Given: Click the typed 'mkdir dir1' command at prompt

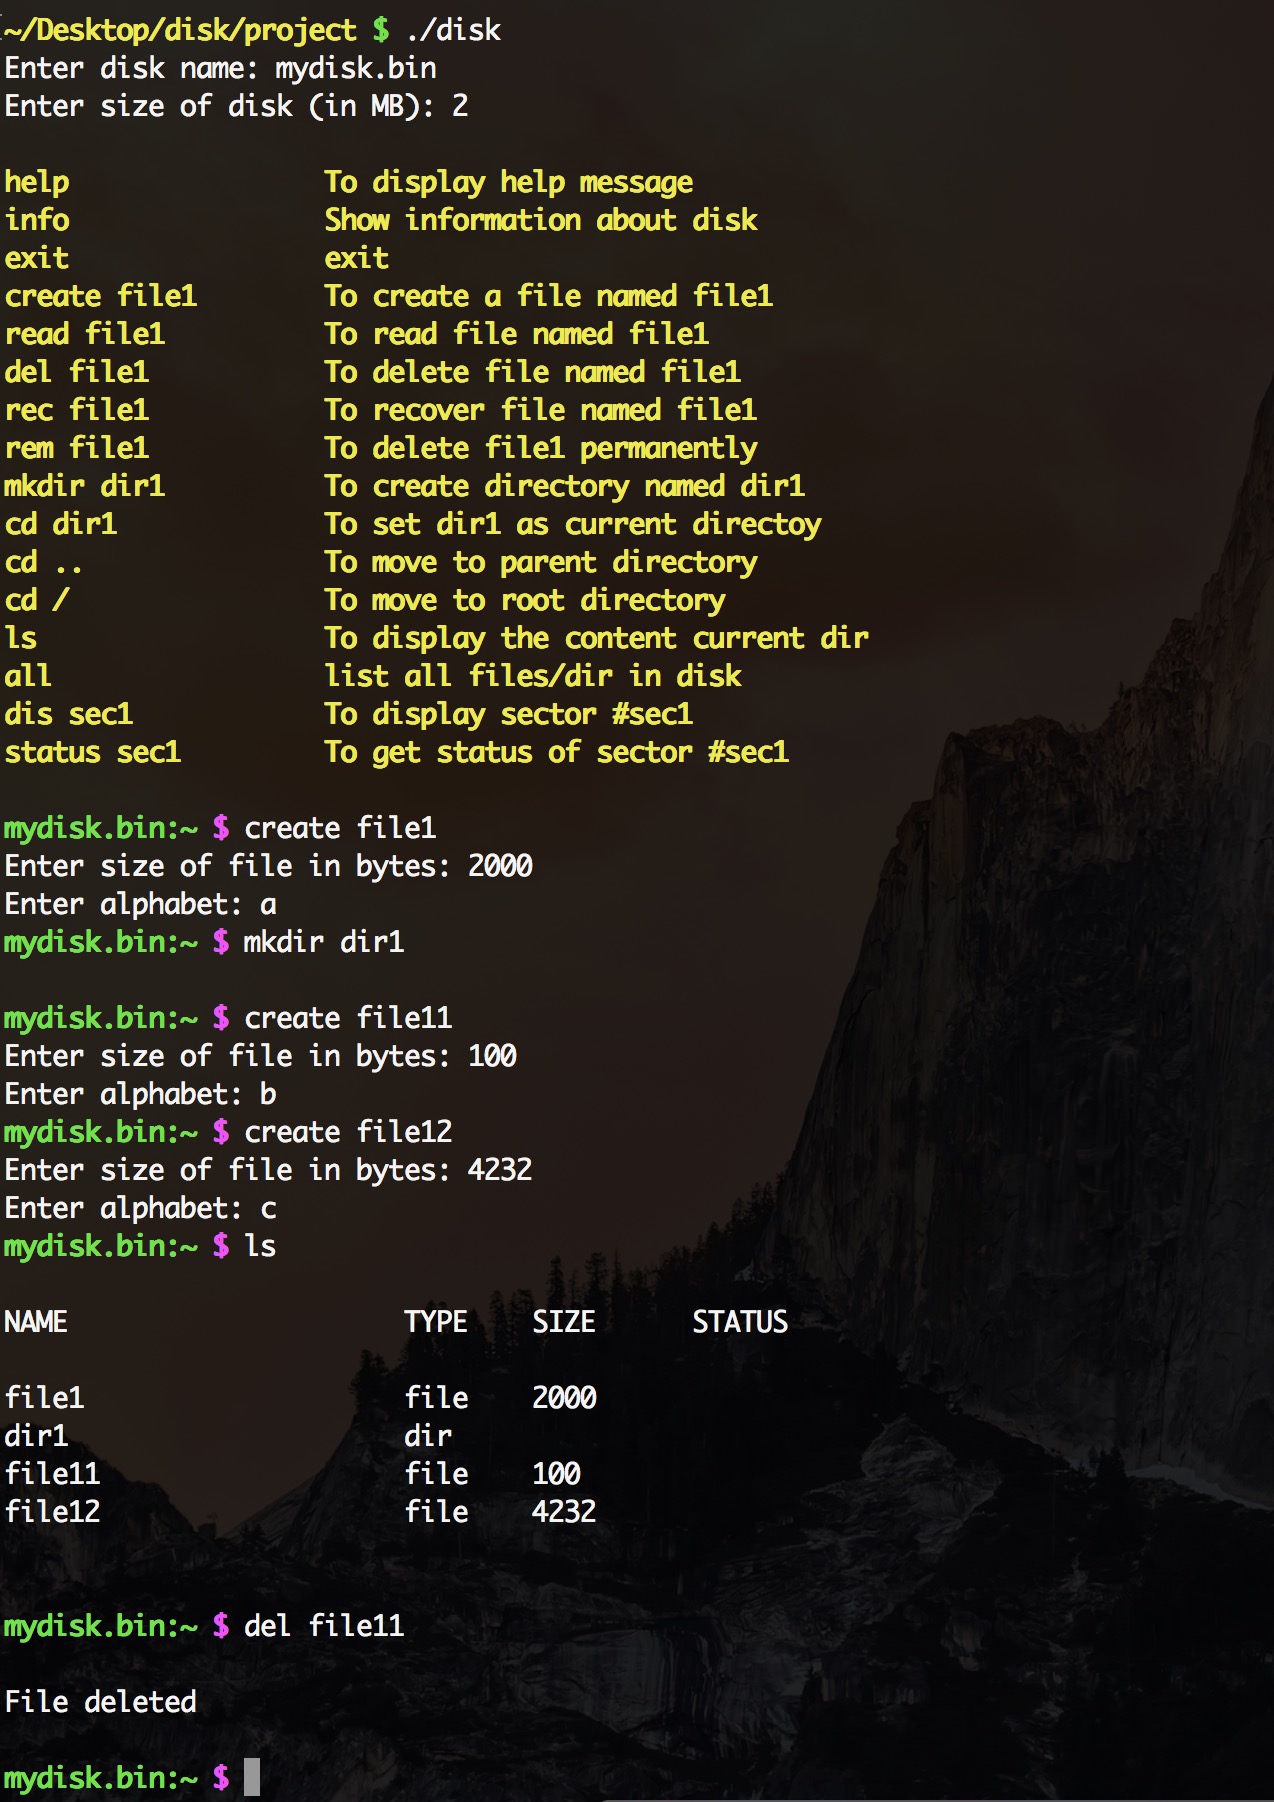Looking at the screenshot, I should tap(325, 942).
